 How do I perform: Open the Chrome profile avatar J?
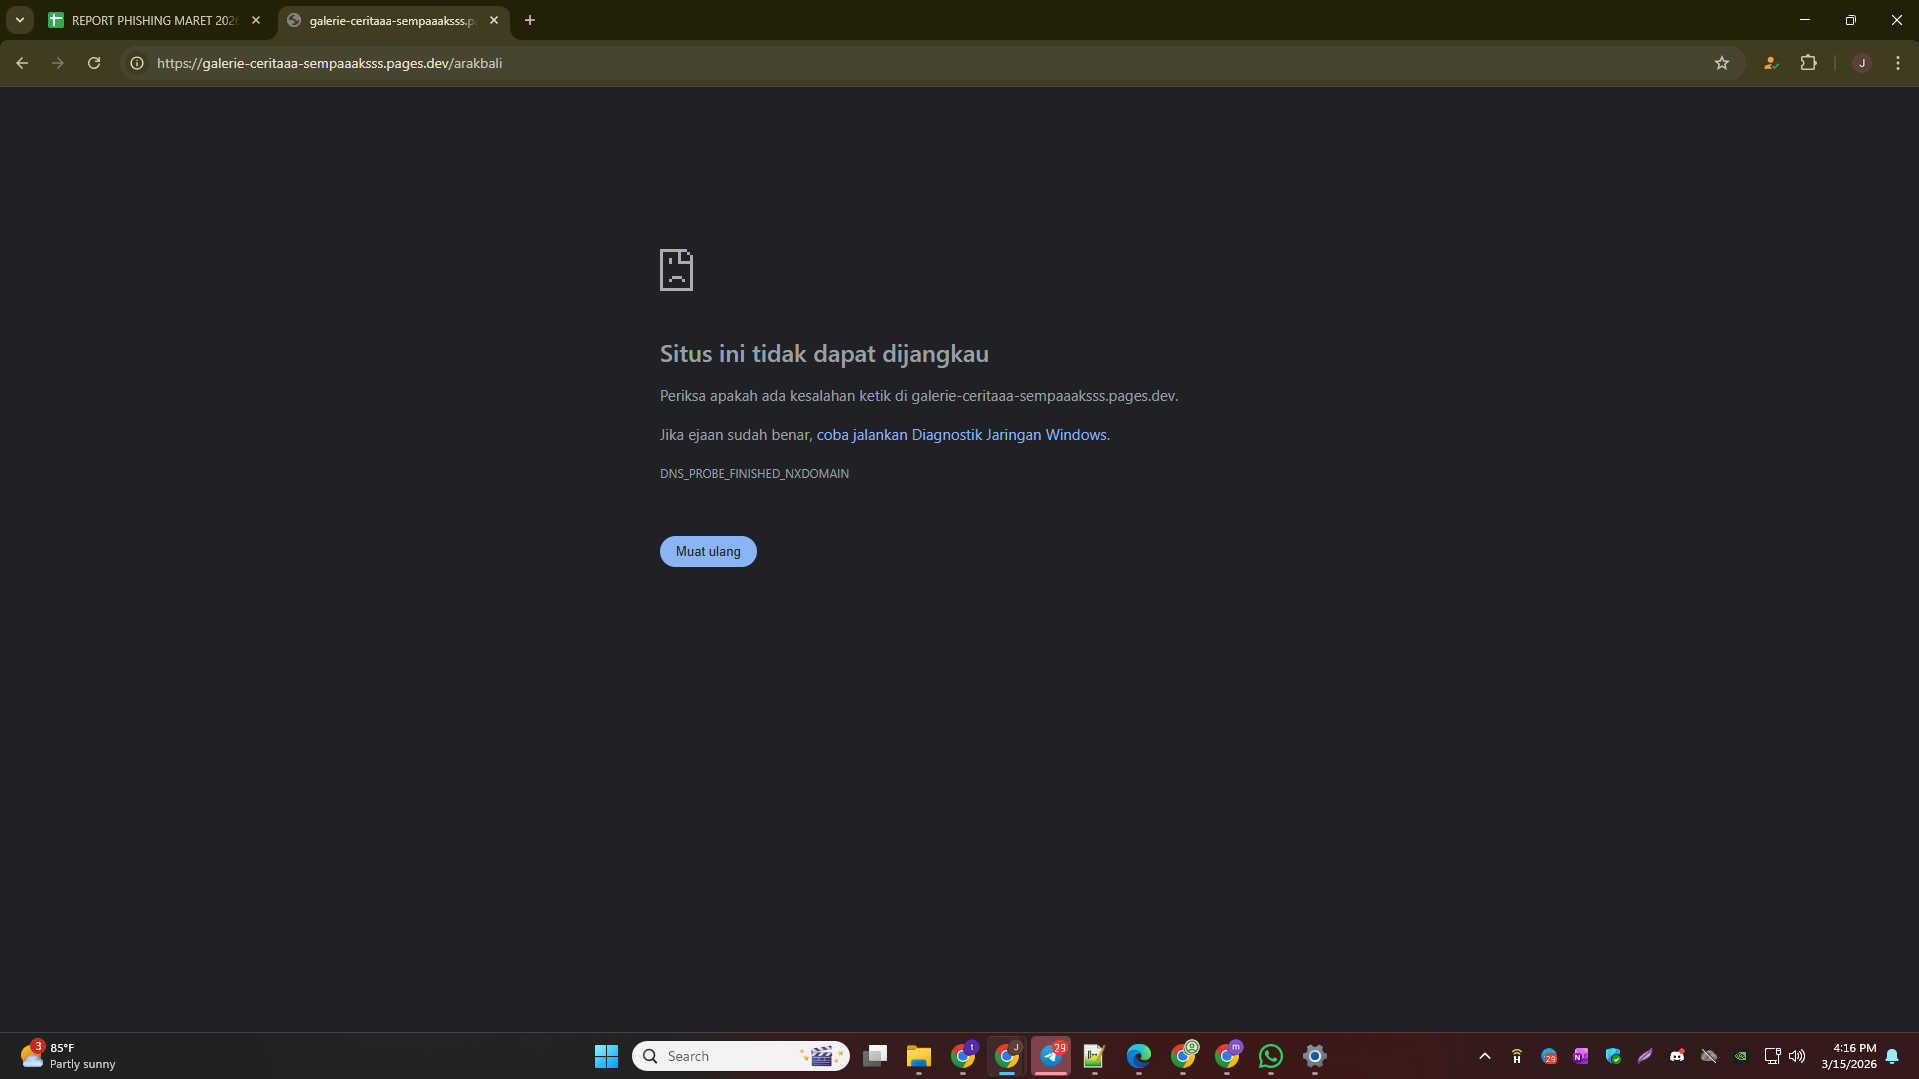pos(1862,63)
